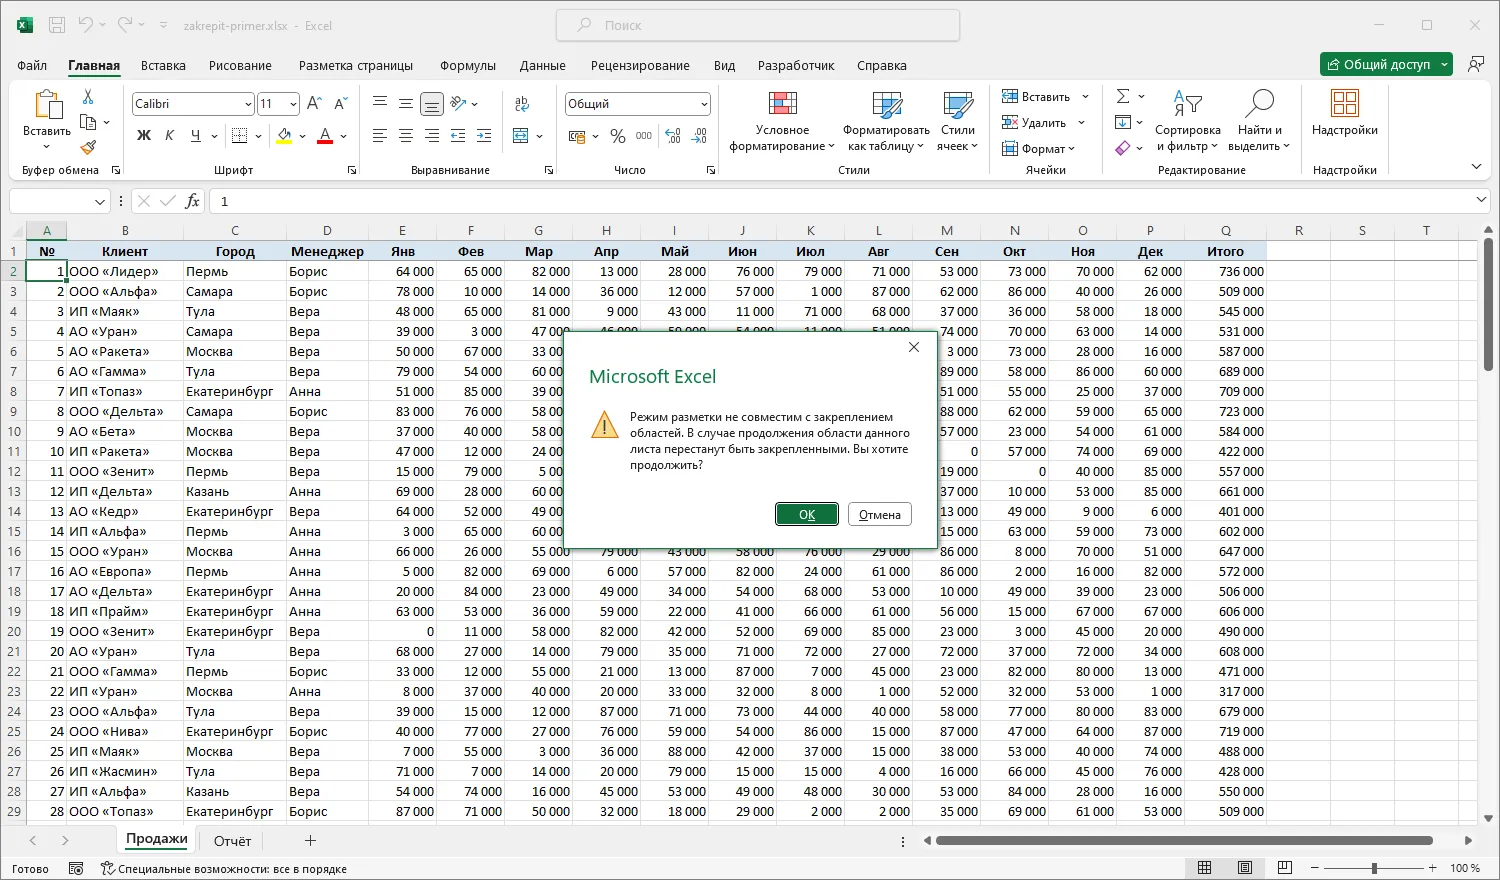This screenshot has height=880, width=1500.
Task: Open the Формулы ribbon tab
Action: coord(468,65)
